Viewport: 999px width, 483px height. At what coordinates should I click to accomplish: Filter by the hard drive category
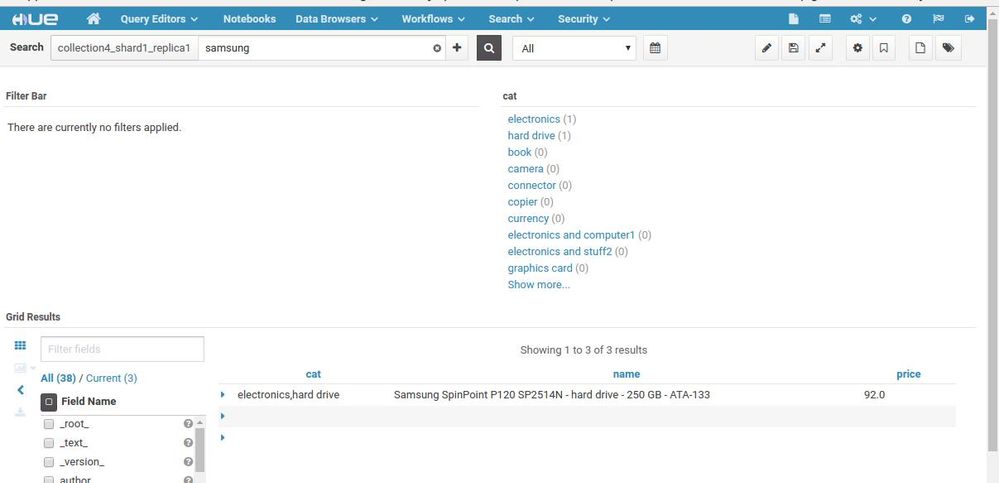[531, 136]
